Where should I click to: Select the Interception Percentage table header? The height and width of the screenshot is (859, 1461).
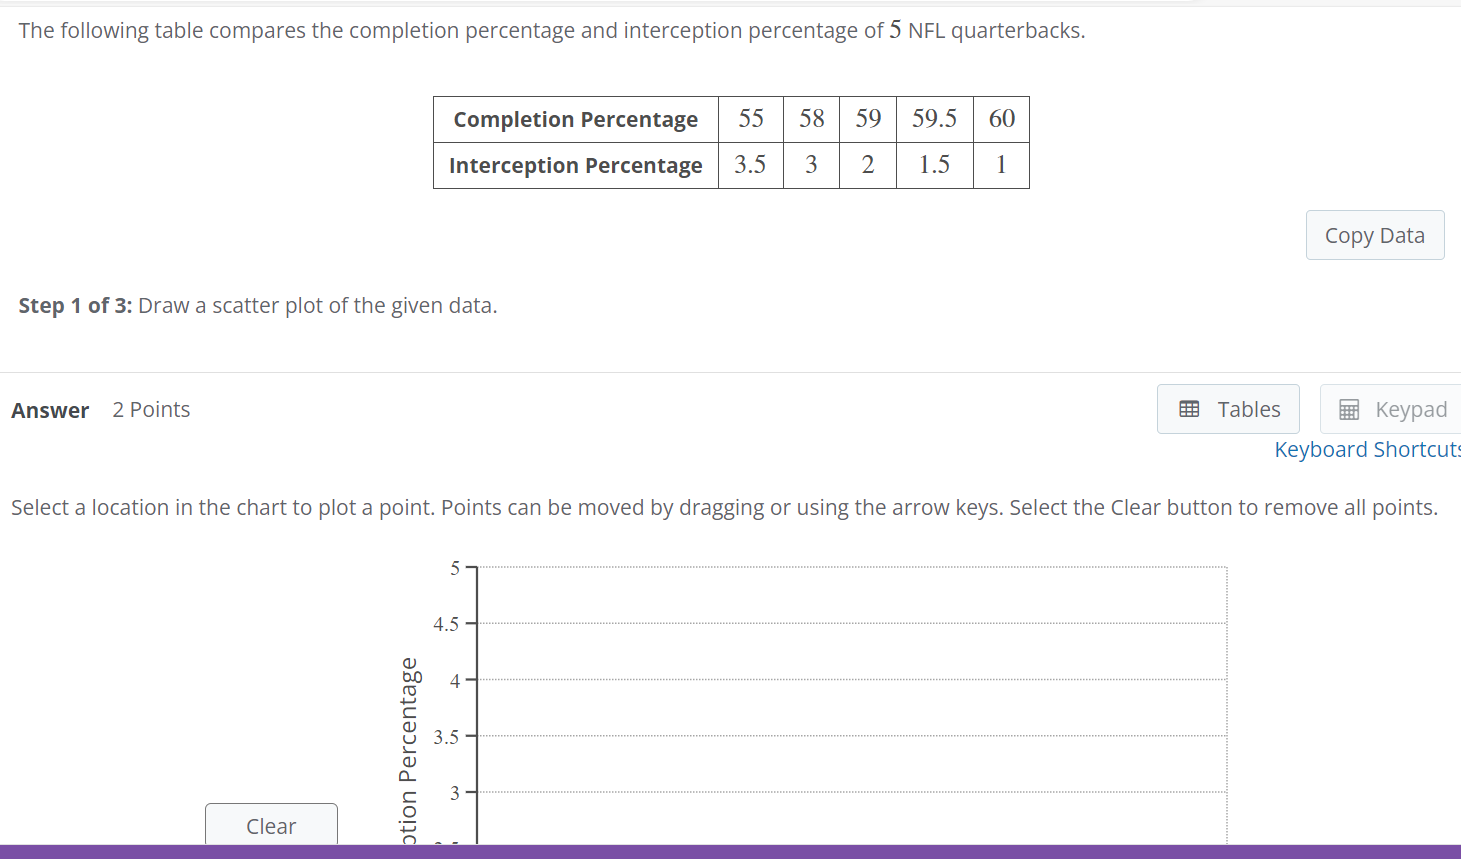(575, 165)
